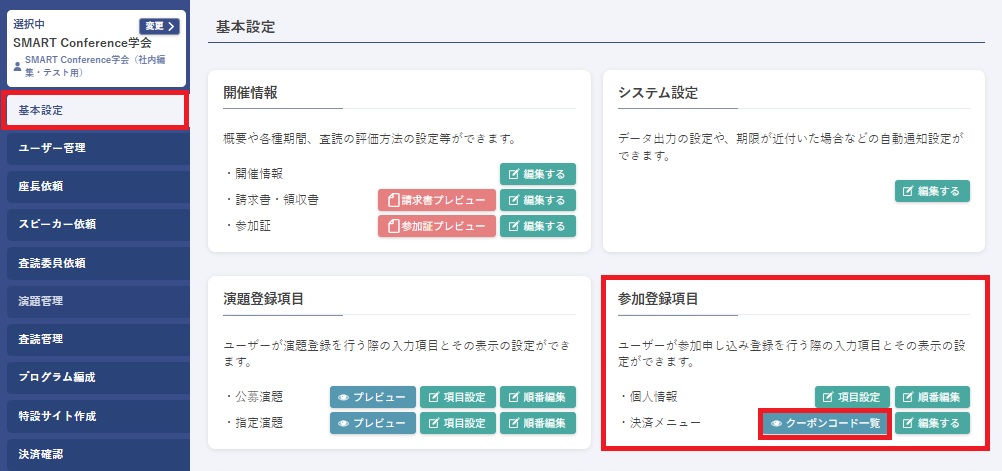The image size is (1002, 471).
Task: Click 編集する for 開催情報 row
Action: pos(538,174)
